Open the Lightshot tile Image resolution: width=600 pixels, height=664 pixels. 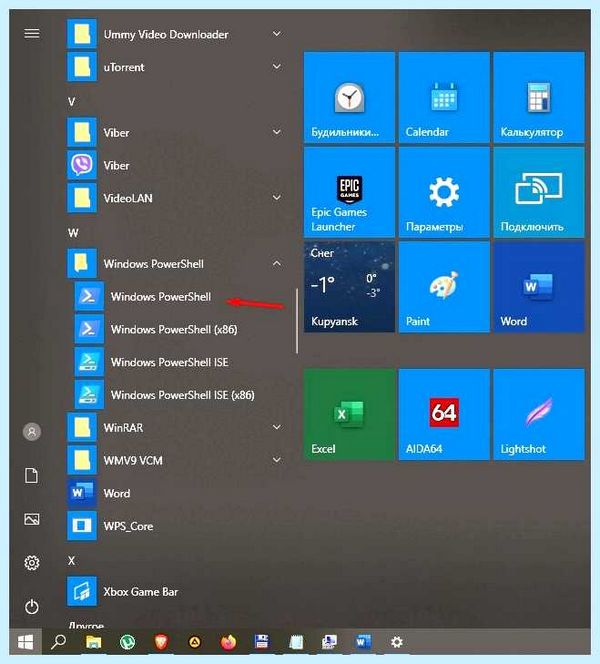[x=539, y=414]
